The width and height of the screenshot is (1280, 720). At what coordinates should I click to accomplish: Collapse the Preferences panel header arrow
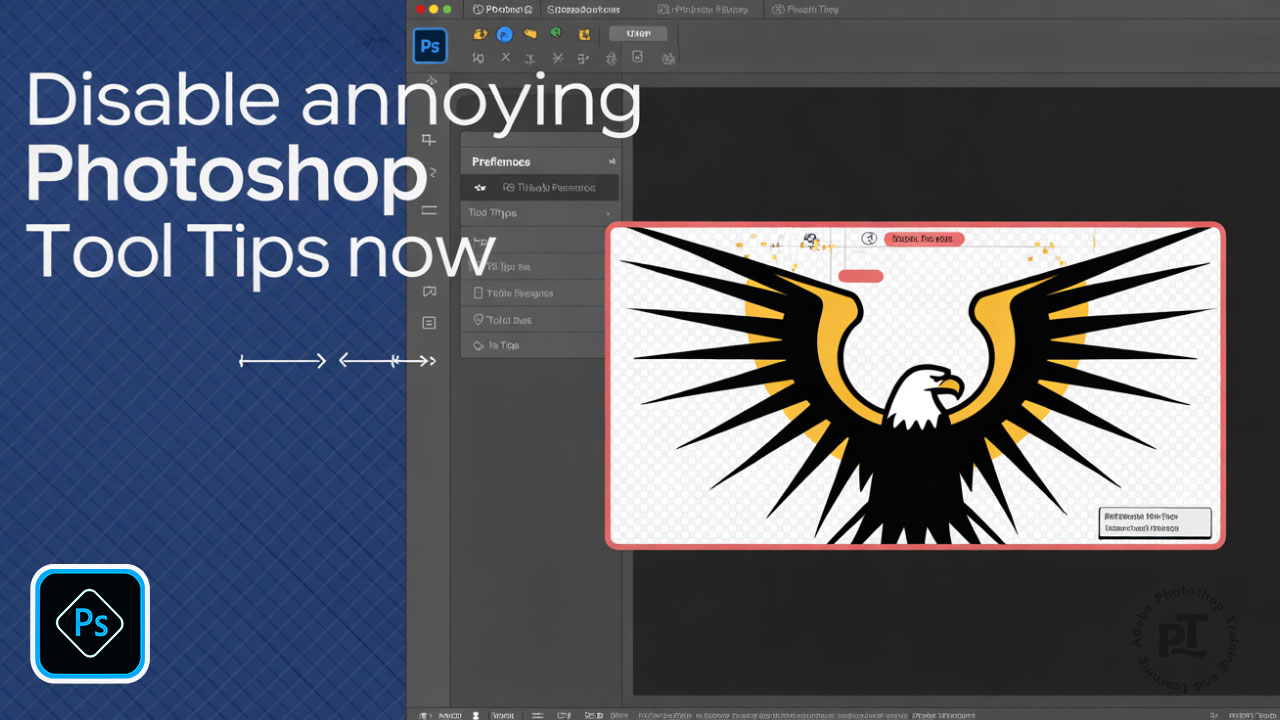pyautogui.click(x=612, y=161)
